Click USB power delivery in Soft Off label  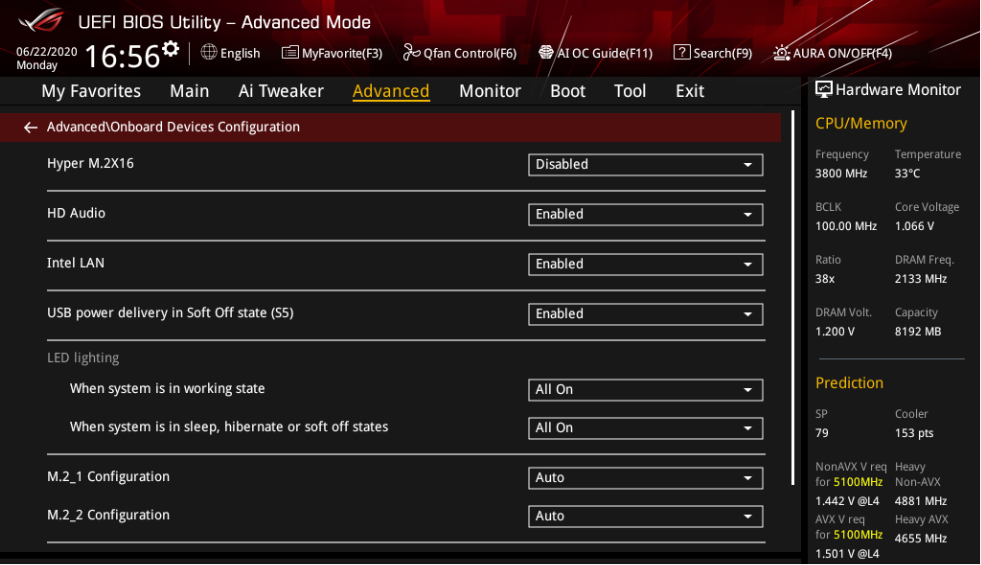coord(170,313)
